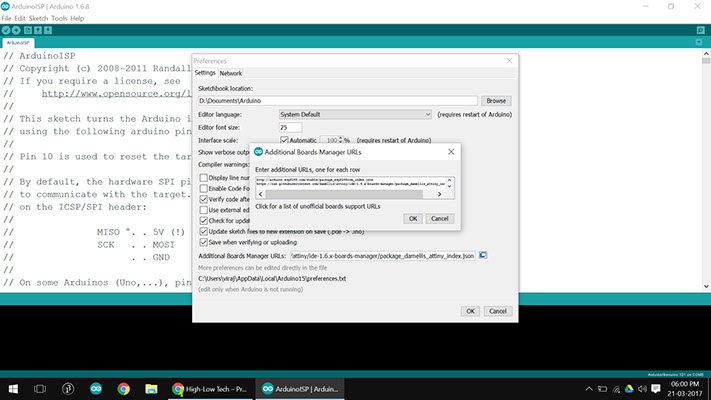Toggle Use external editor checkbox
The height and width of the screenshot is (400, 711).
[x=204, y=210]
